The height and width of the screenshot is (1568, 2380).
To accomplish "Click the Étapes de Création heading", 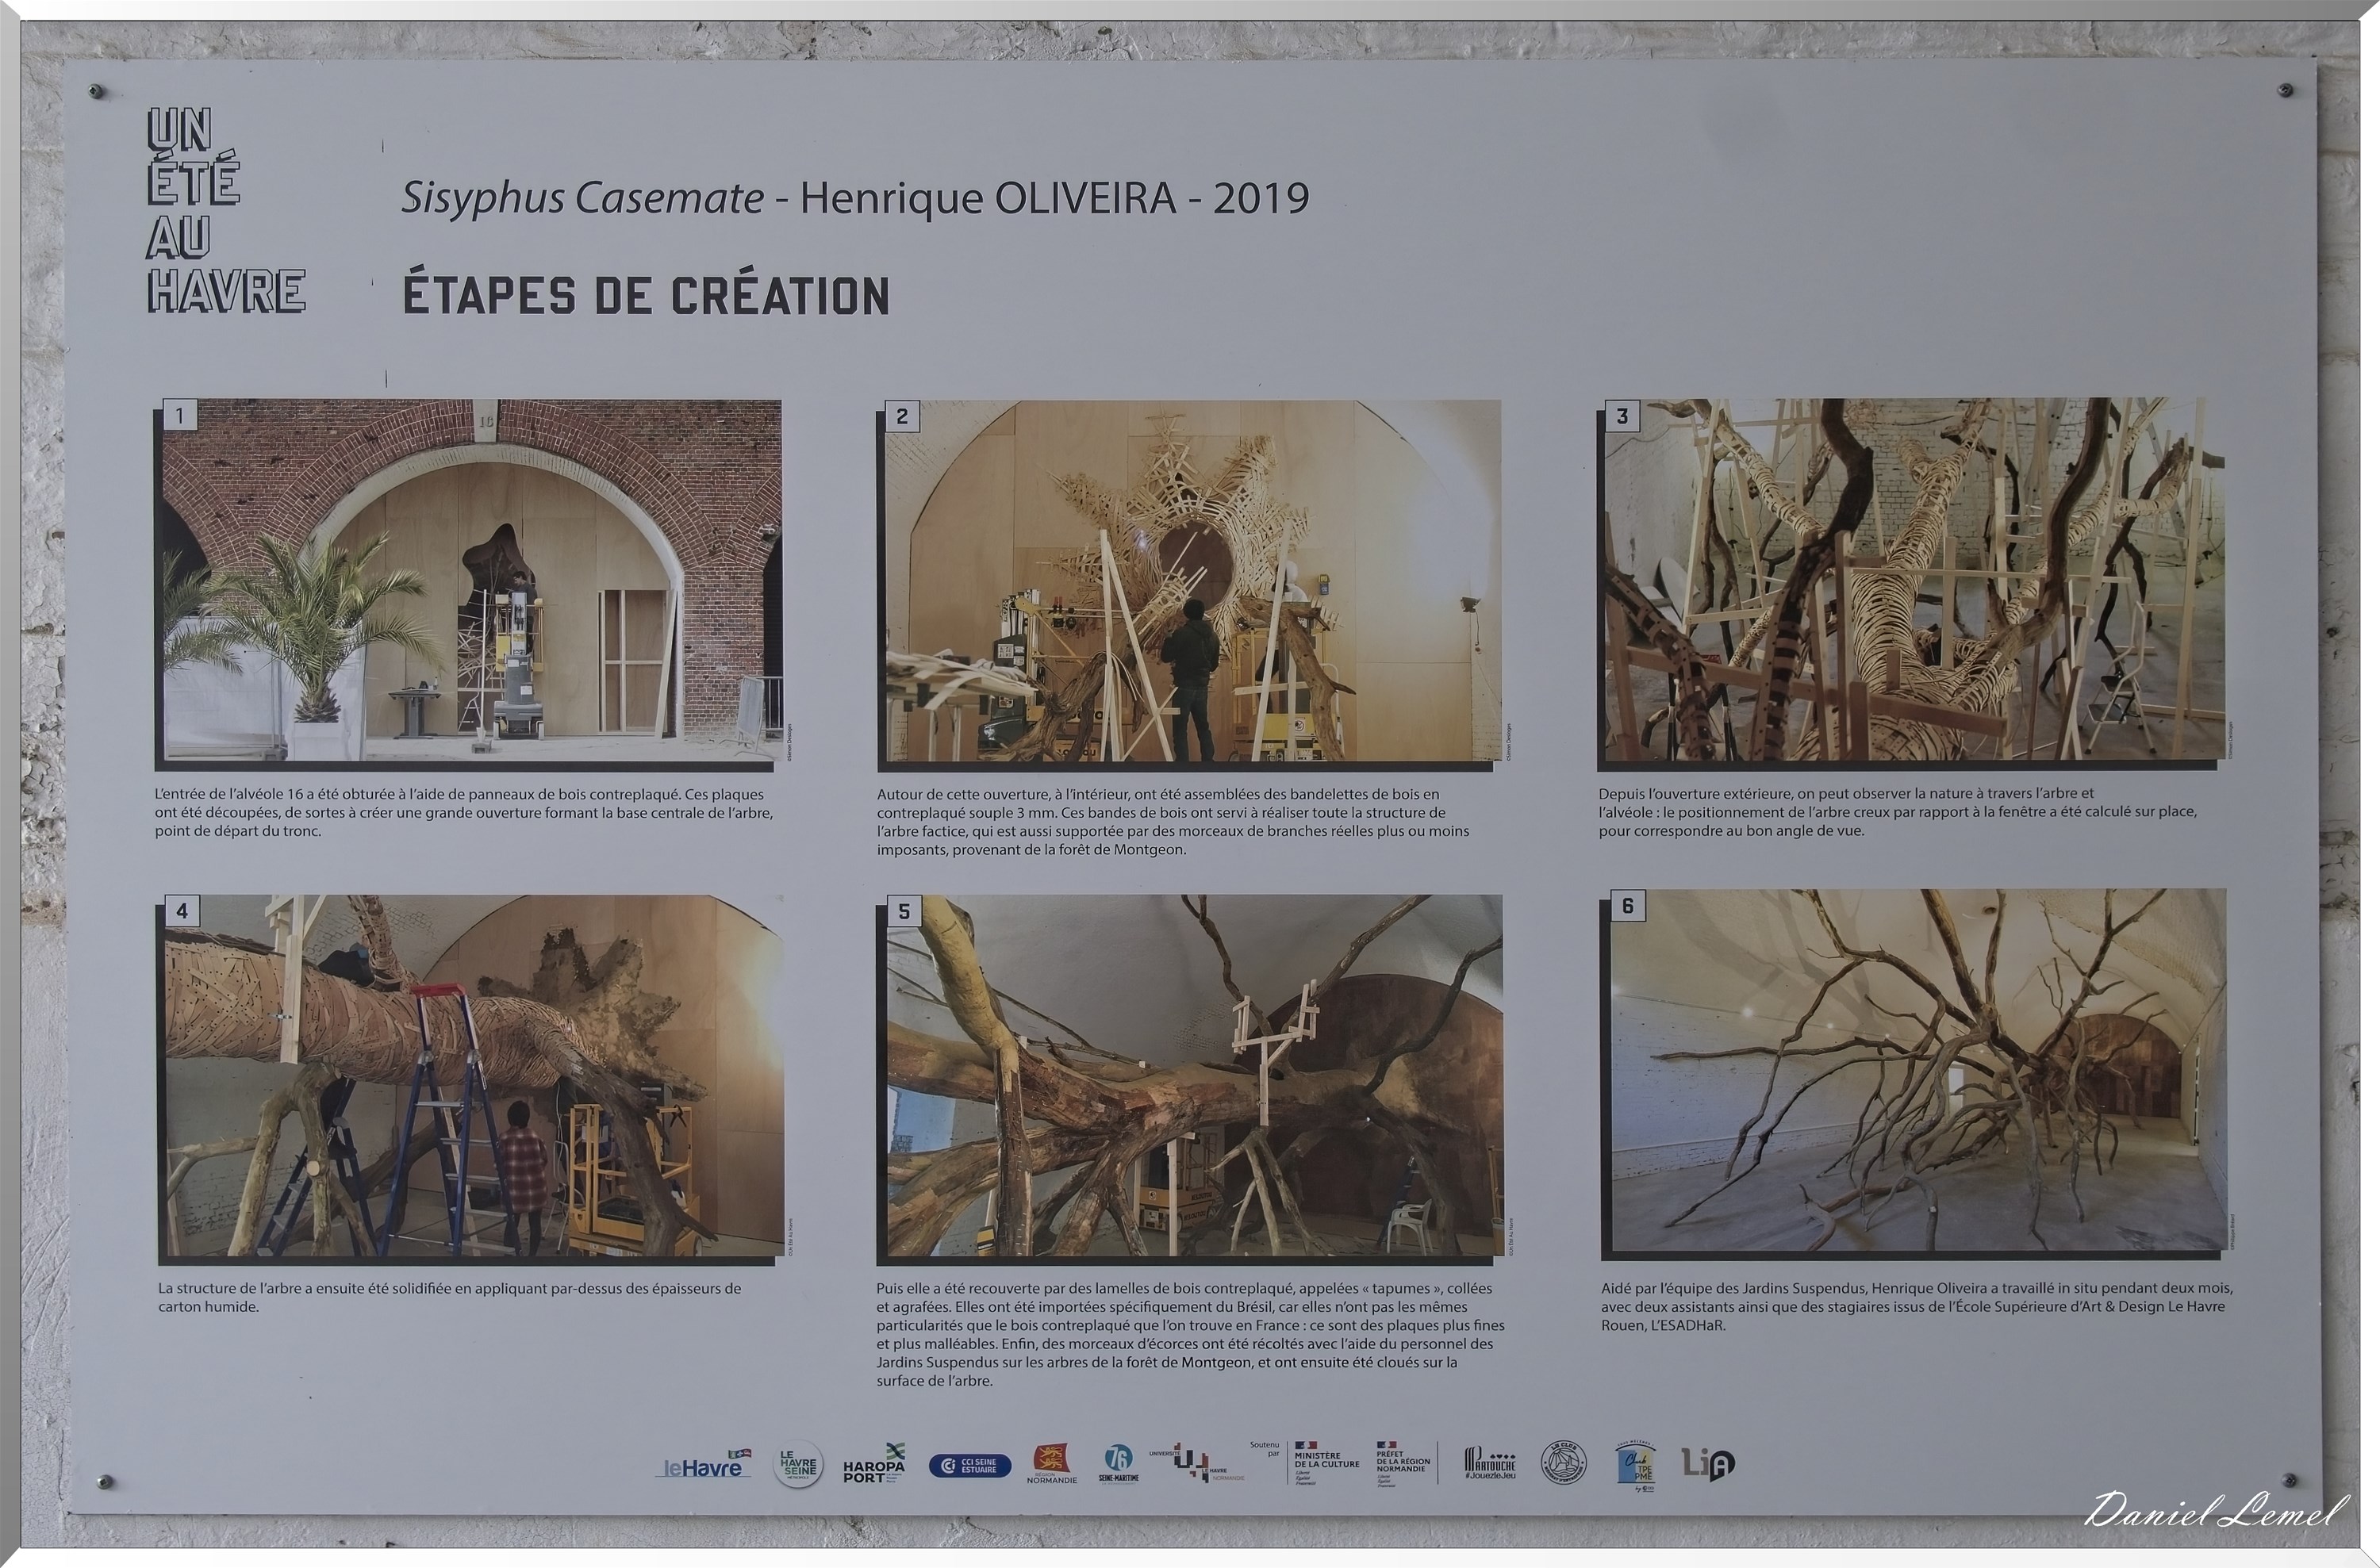I will pos(646,296).
